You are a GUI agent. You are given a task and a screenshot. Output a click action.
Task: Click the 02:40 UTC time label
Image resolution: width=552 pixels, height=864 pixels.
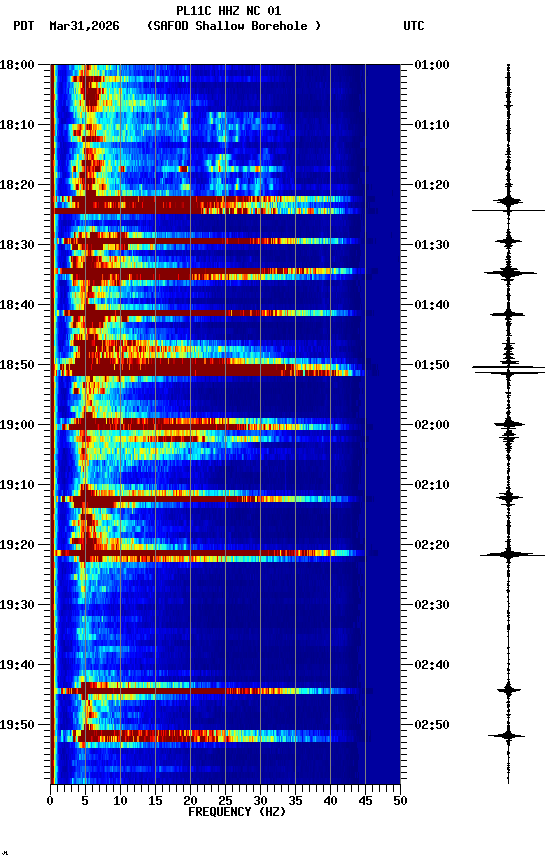tap(432, 666)
